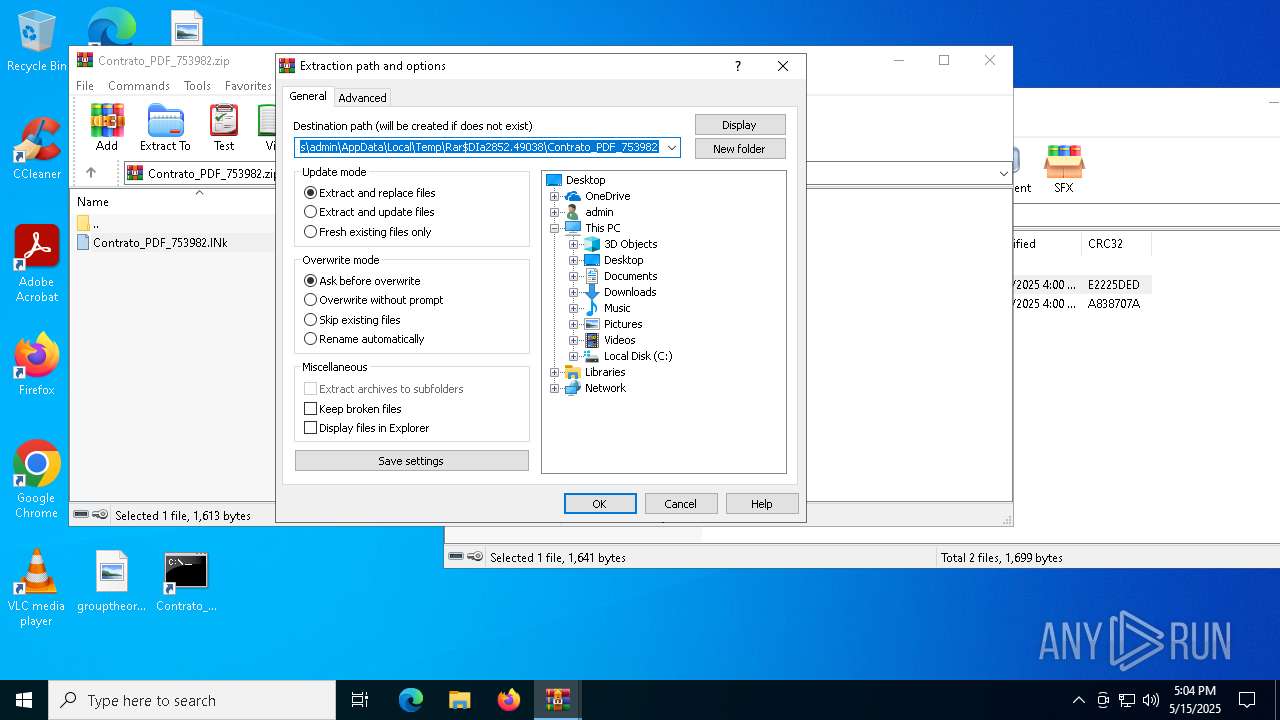The width and height of the screenshot is (1280, 720).
Task: Click the Display button
Action: click(x=740, y=125)
